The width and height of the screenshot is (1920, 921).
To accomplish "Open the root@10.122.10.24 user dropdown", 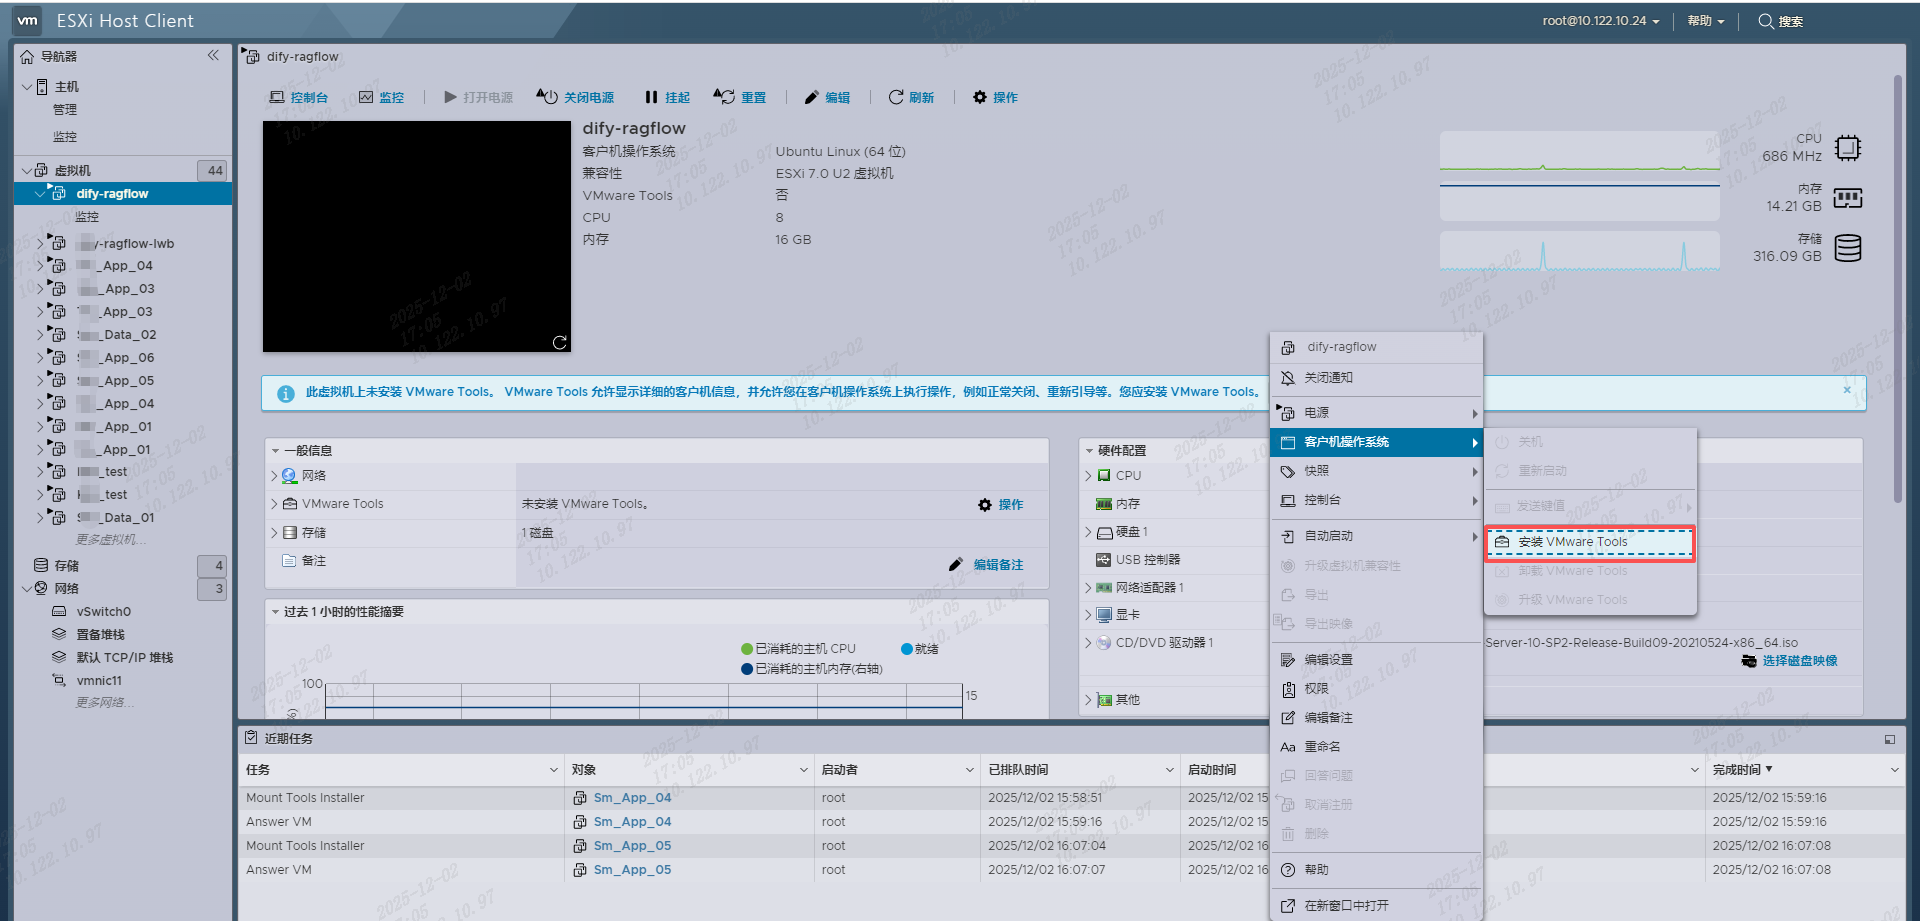I will coord(1601,21).
